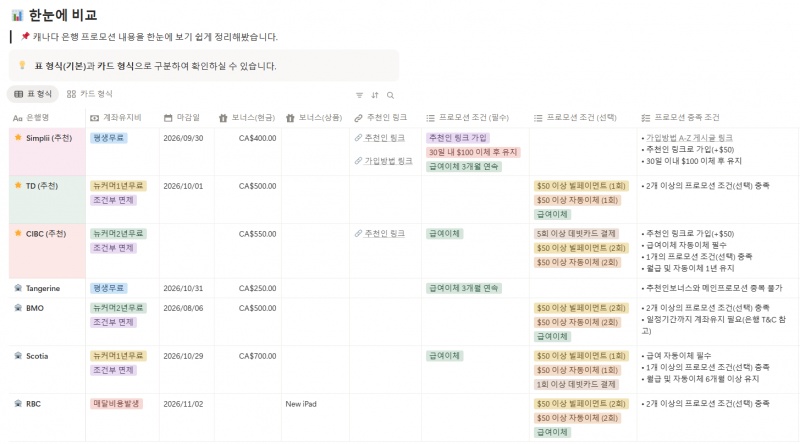Switch to the 카드 형식 card view tab

[90, 94]
